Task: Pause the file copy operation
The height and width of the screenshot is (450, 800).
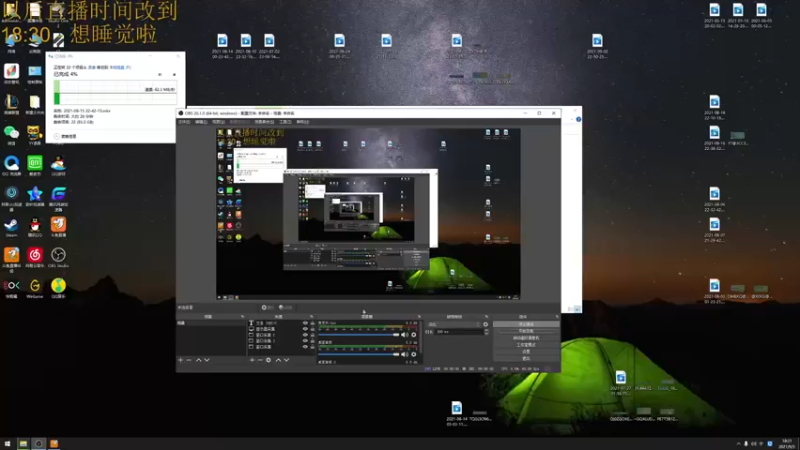Action: (160, 74)
